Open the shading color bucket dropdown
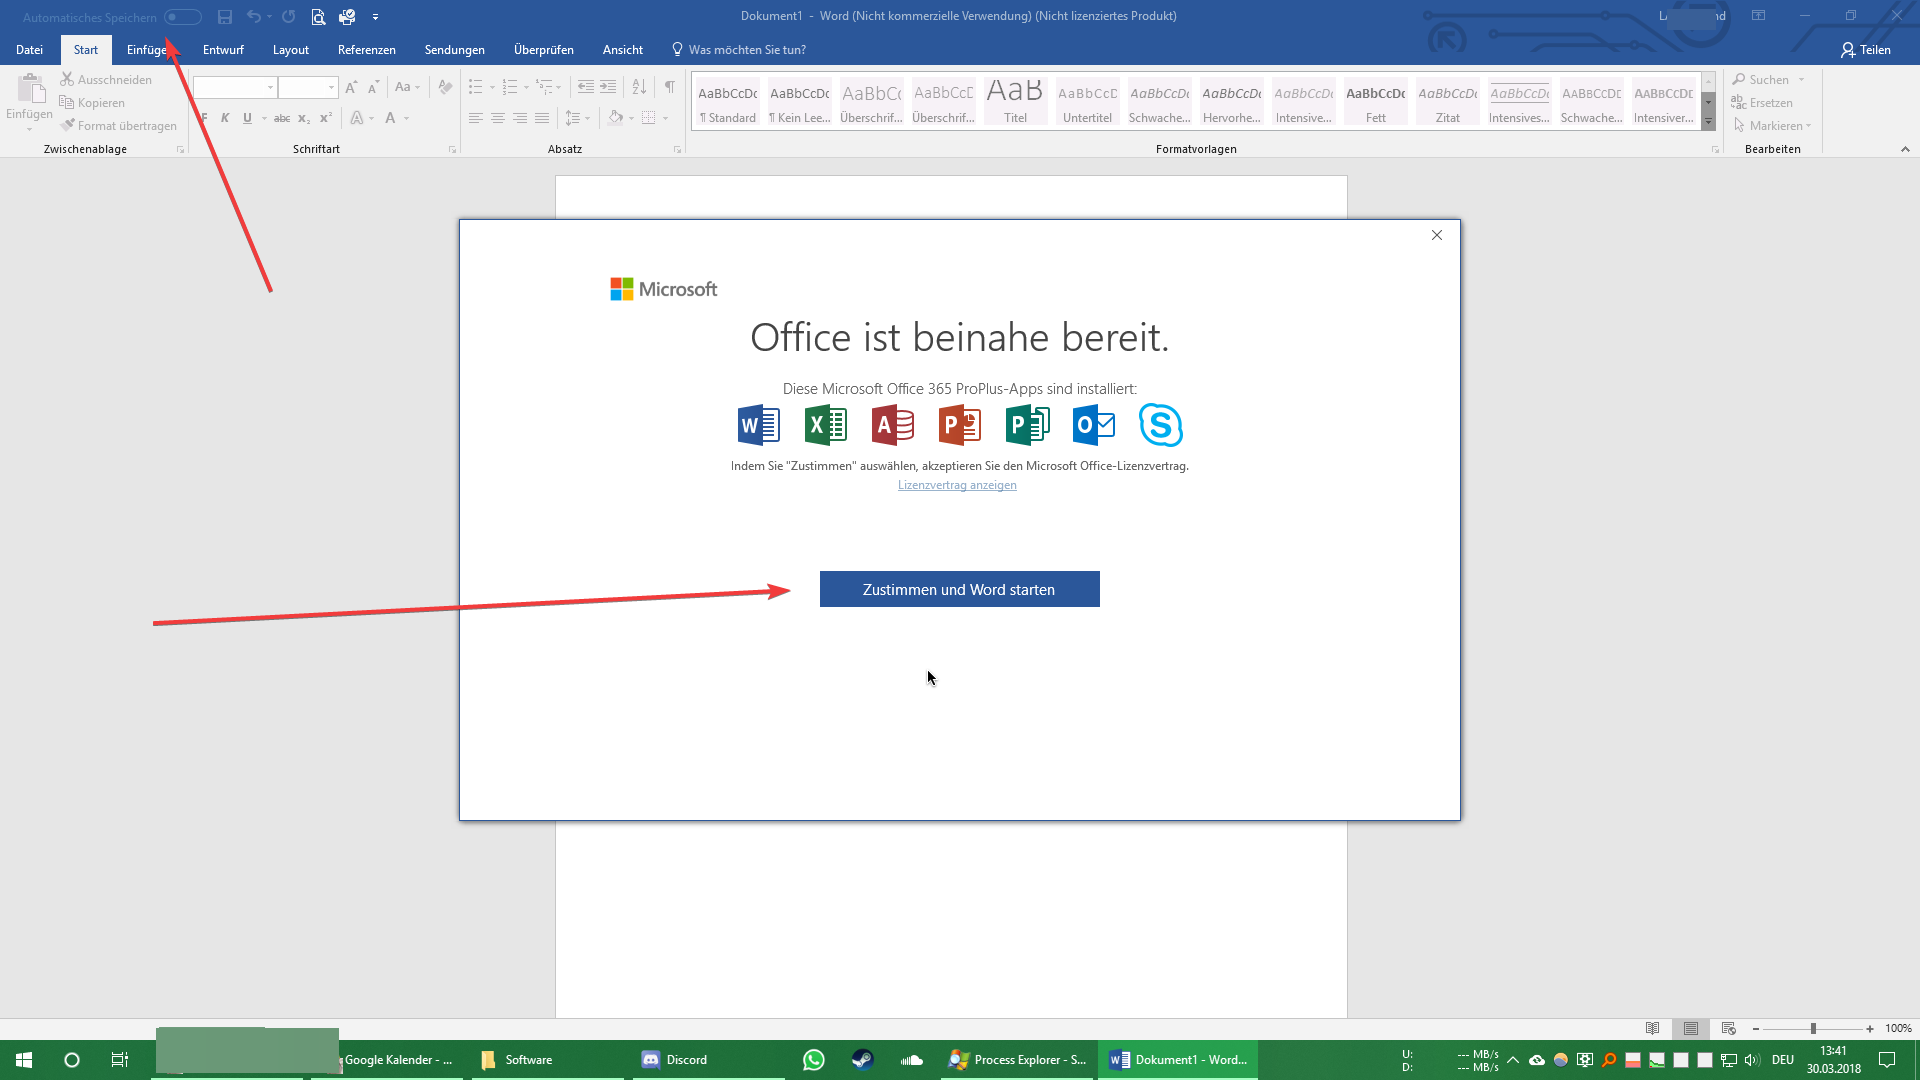1920x1080 pixels. [x=631, y=118]
